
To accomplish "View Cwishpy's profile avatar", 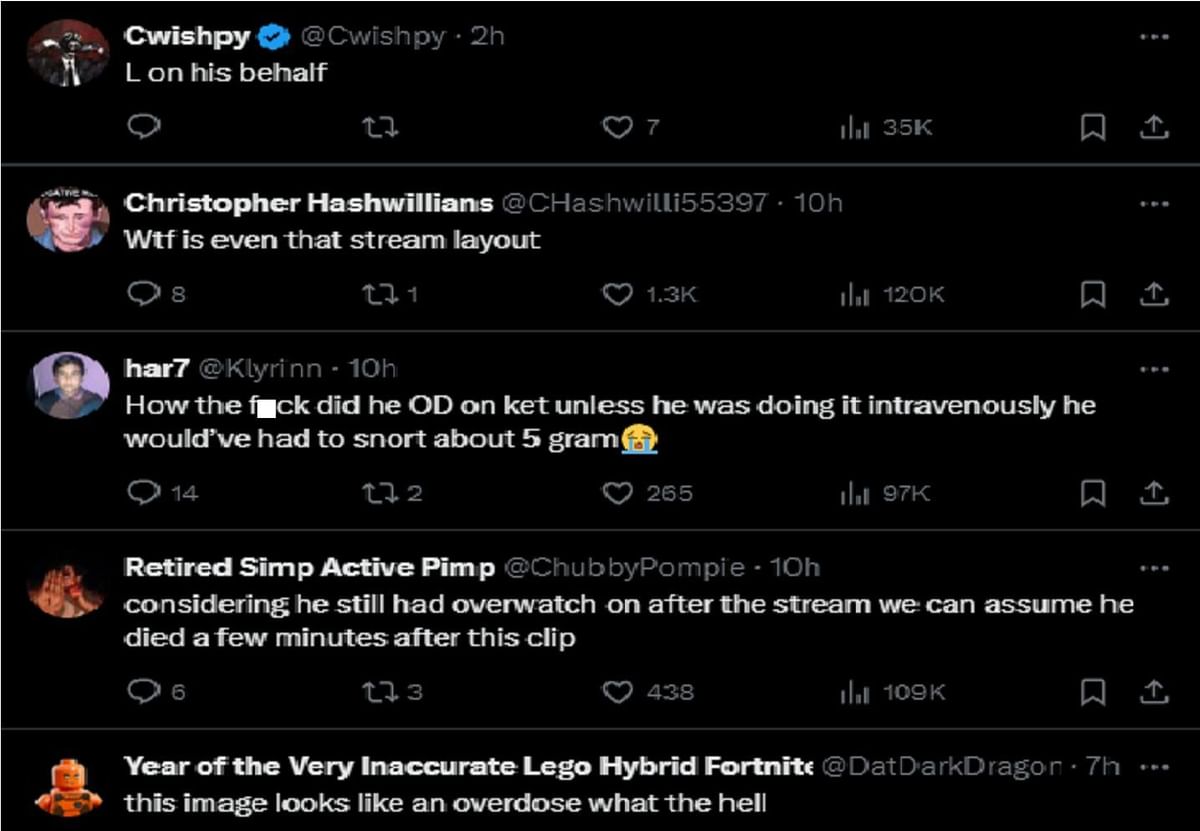I will point(68,53).
